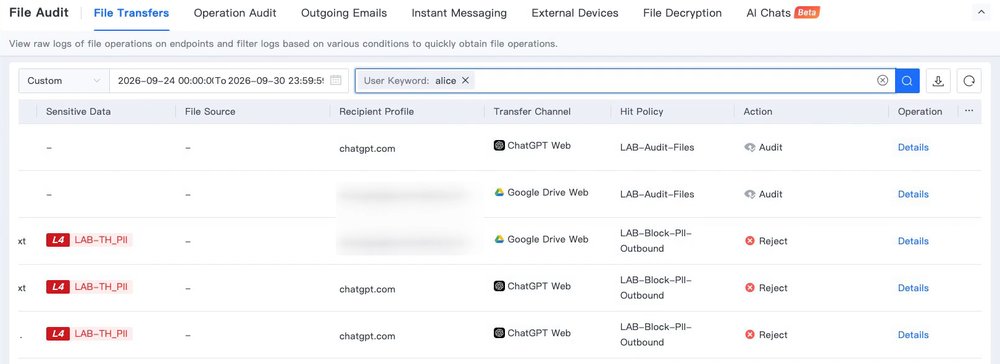
Task: Click Reject icon in the last row
Action: [750, 335]
